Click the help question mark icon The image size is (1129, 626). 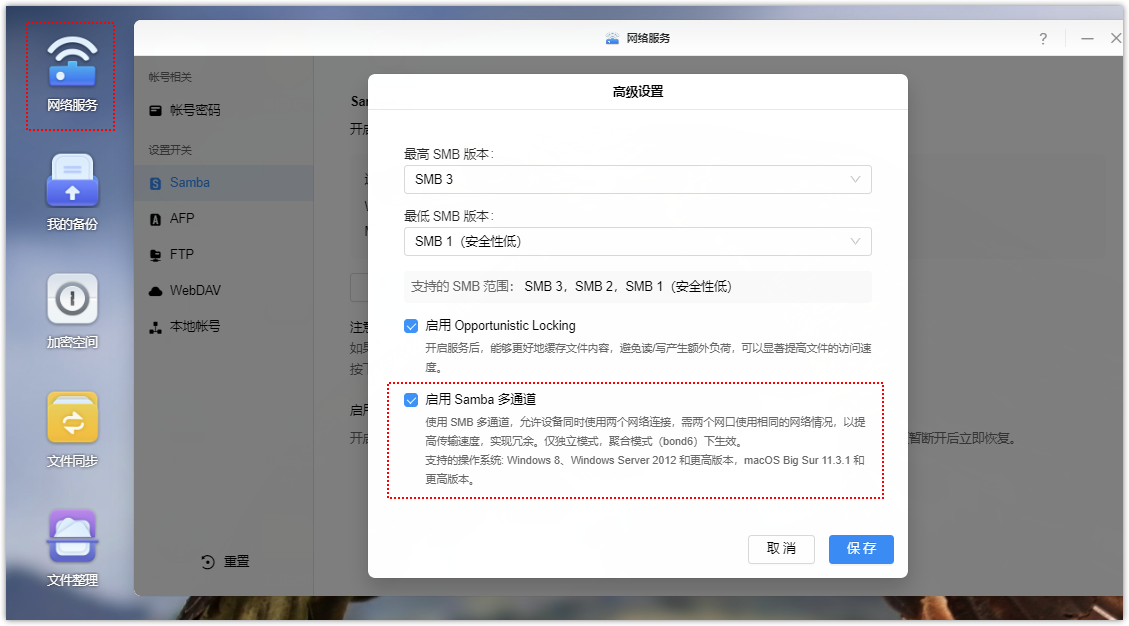pyautogui.click(x=1043, y=39)
